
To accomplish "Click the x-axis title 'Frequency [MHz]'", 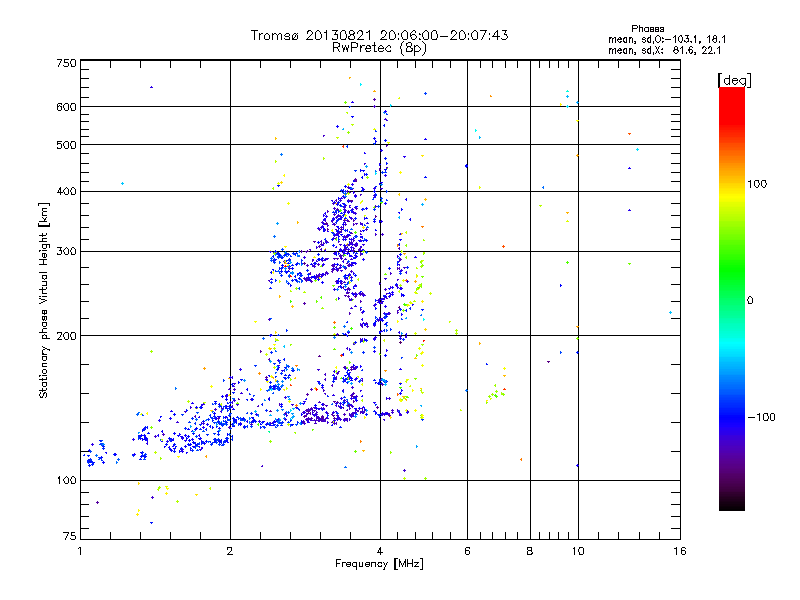I will pyautogui.click(x=379, y=564).
